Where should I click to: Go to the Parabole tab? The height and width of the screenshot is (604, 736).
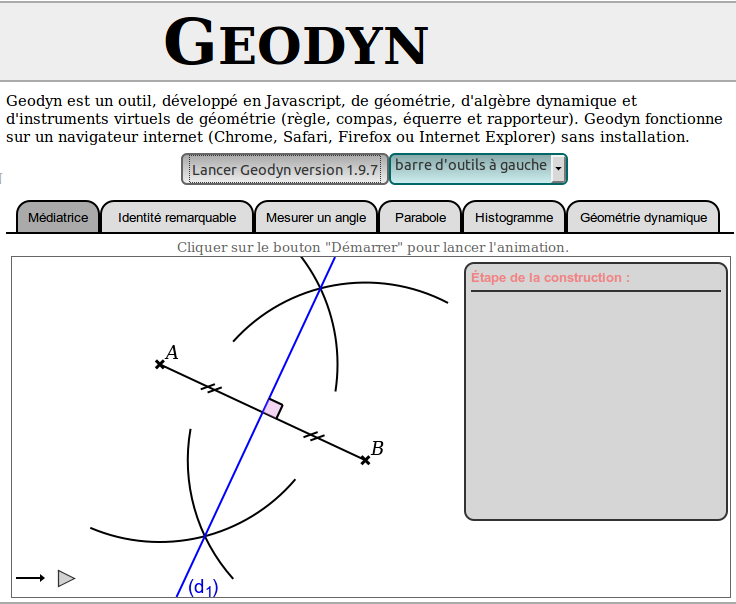[x=420, y=217]
